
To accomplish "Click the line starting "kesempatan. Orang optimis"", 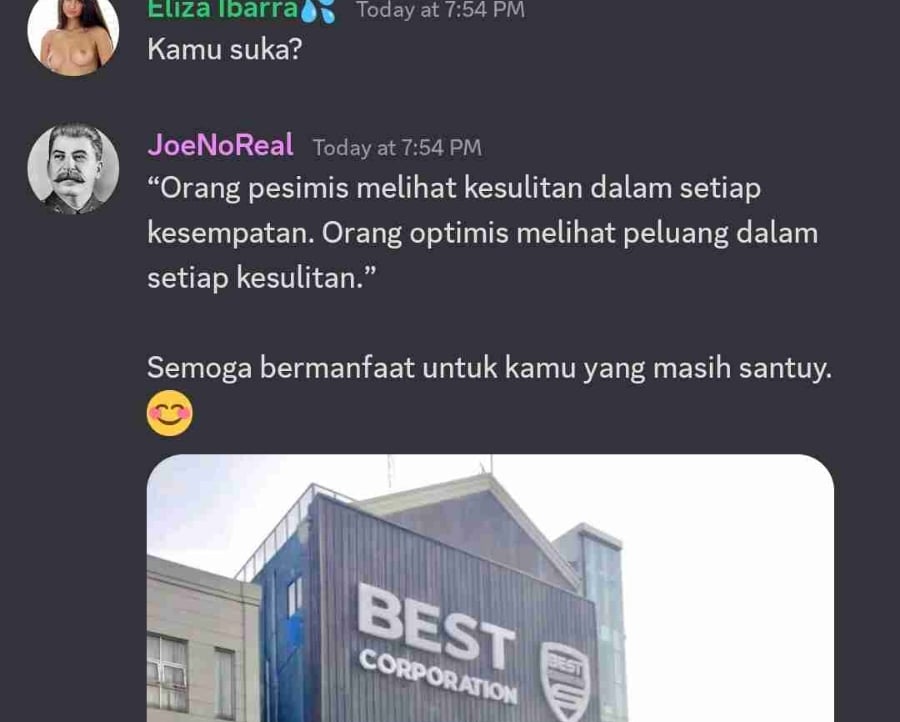I will (x=483, y=234).
